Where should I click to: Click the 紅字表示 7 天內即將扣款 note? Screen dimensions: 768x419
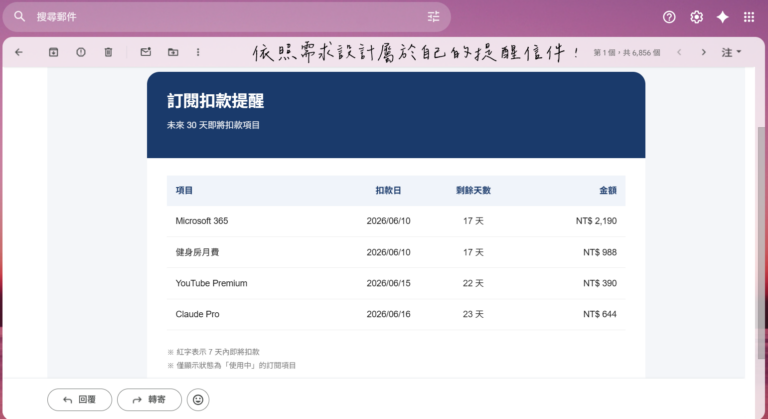(214, 352)
